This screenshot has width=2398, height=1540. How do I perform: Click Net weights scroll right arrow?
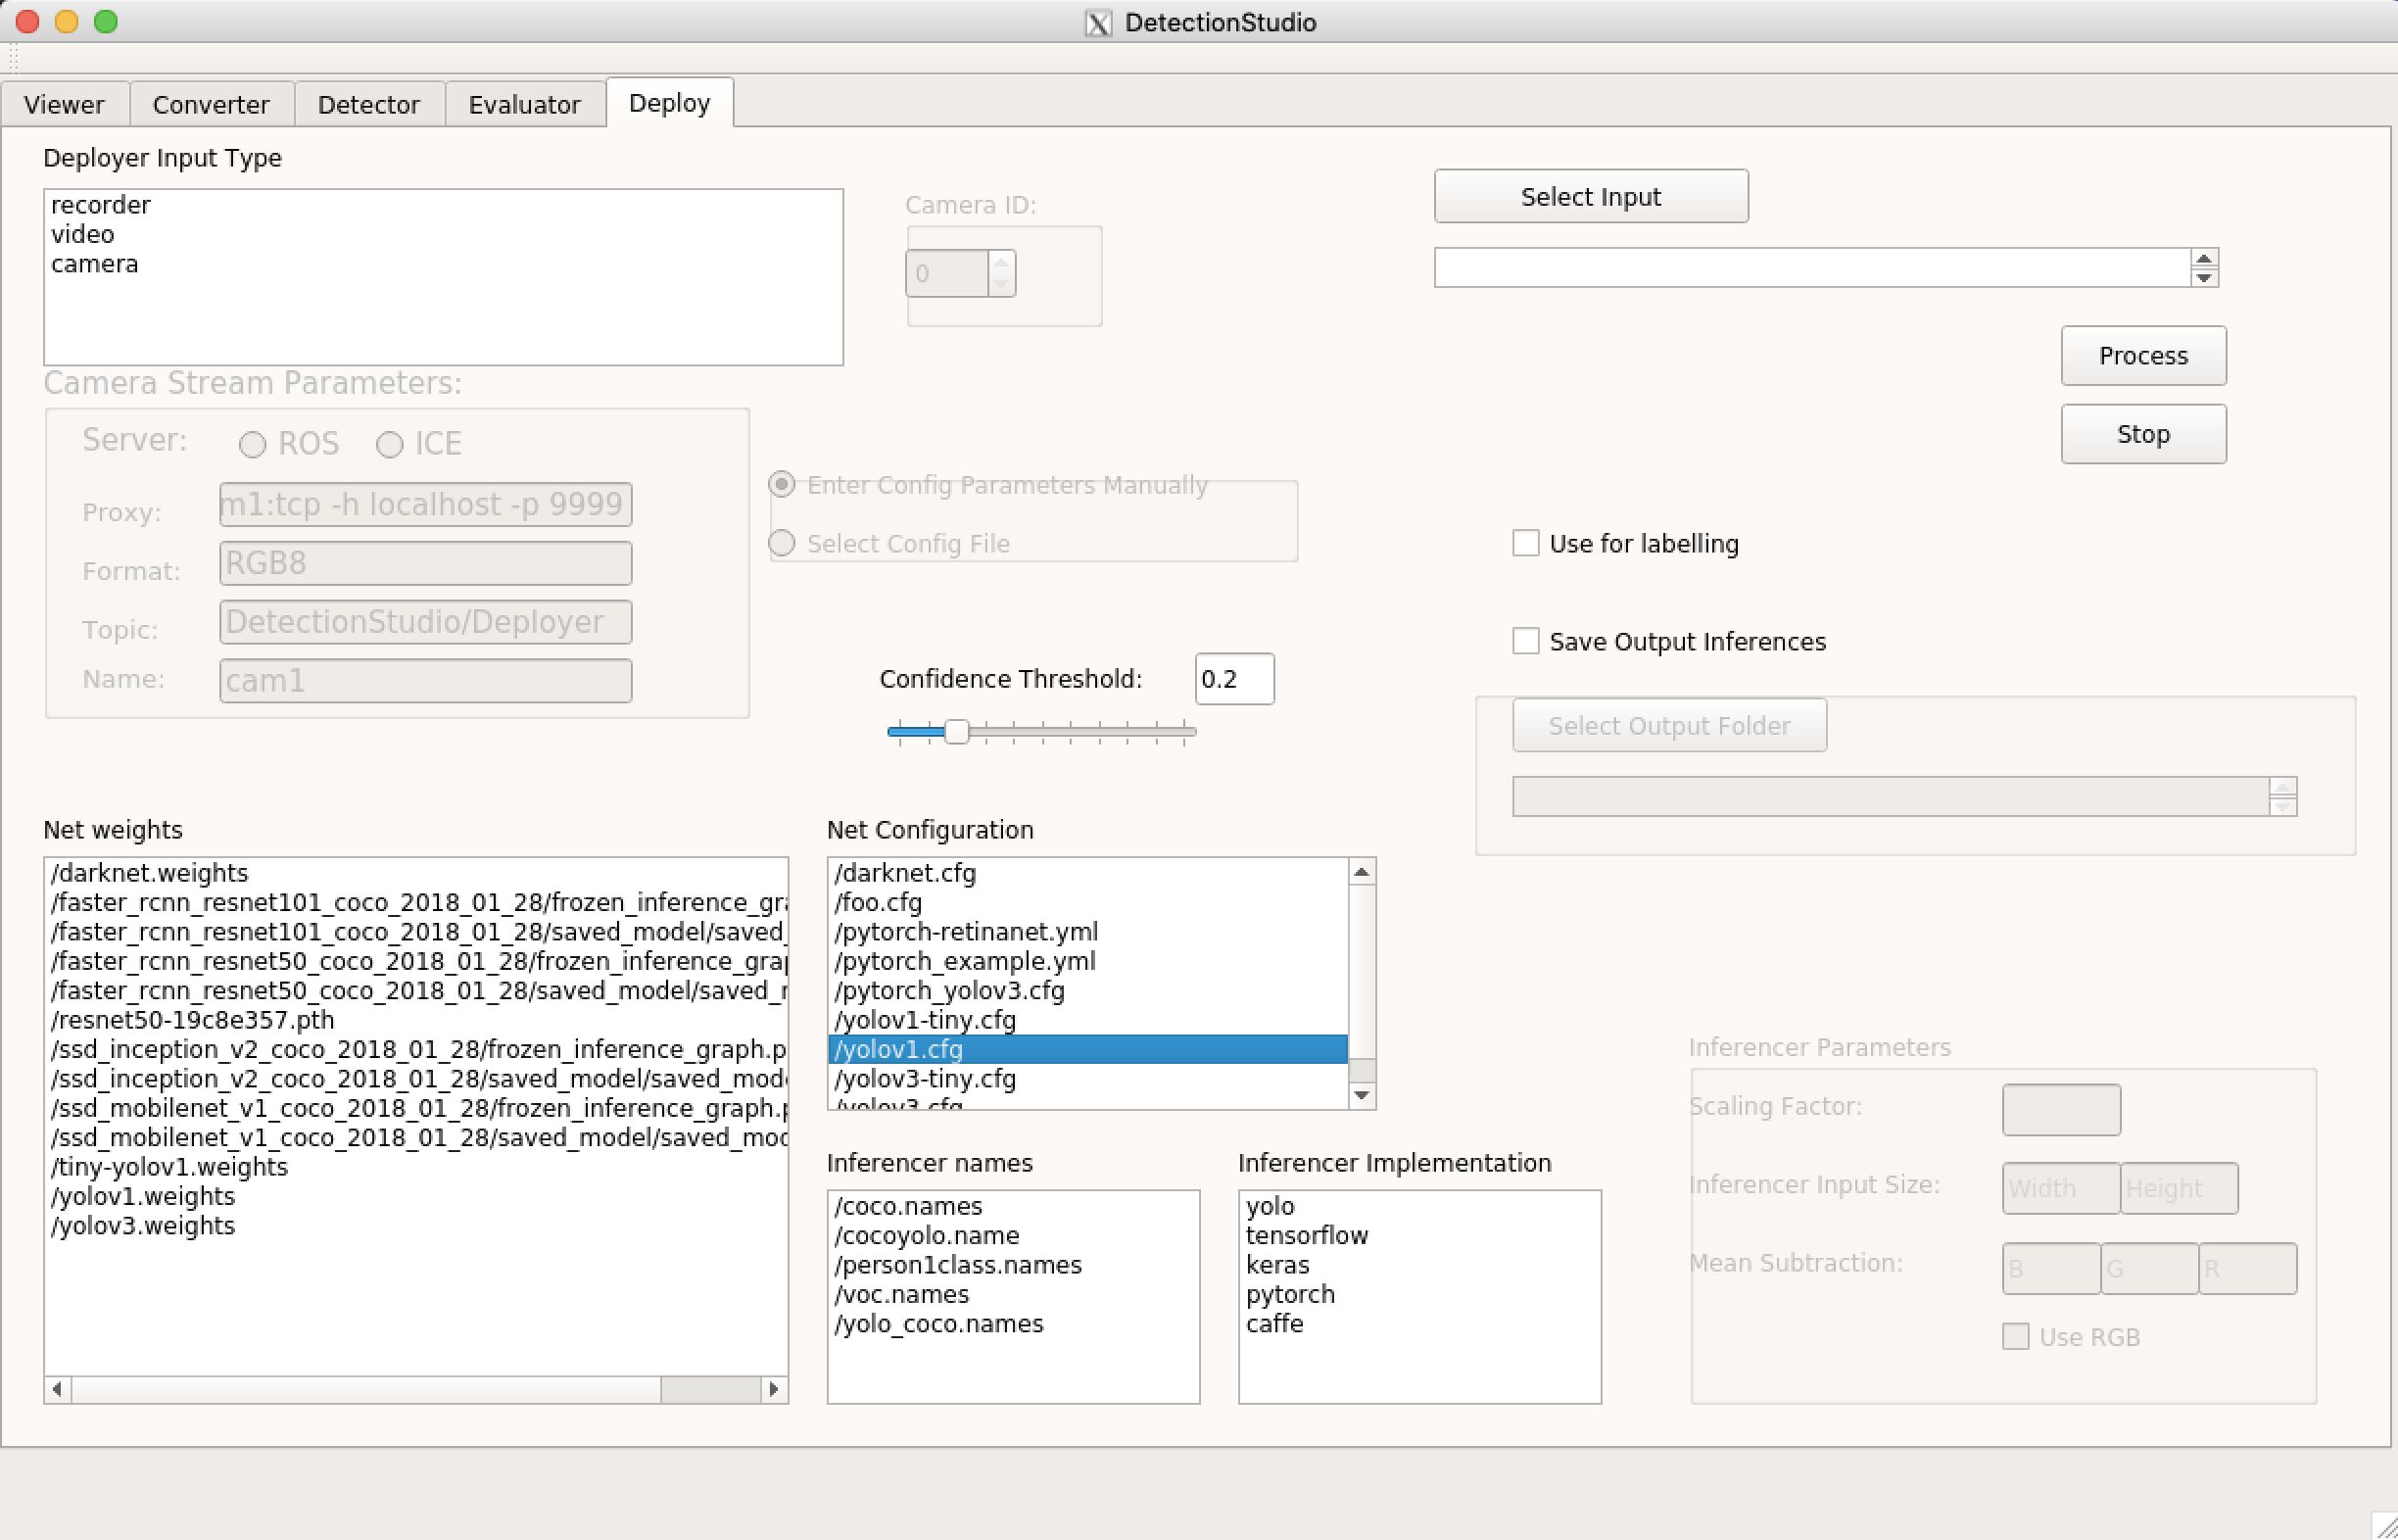pyautogui.click(x=773, y=1389)
